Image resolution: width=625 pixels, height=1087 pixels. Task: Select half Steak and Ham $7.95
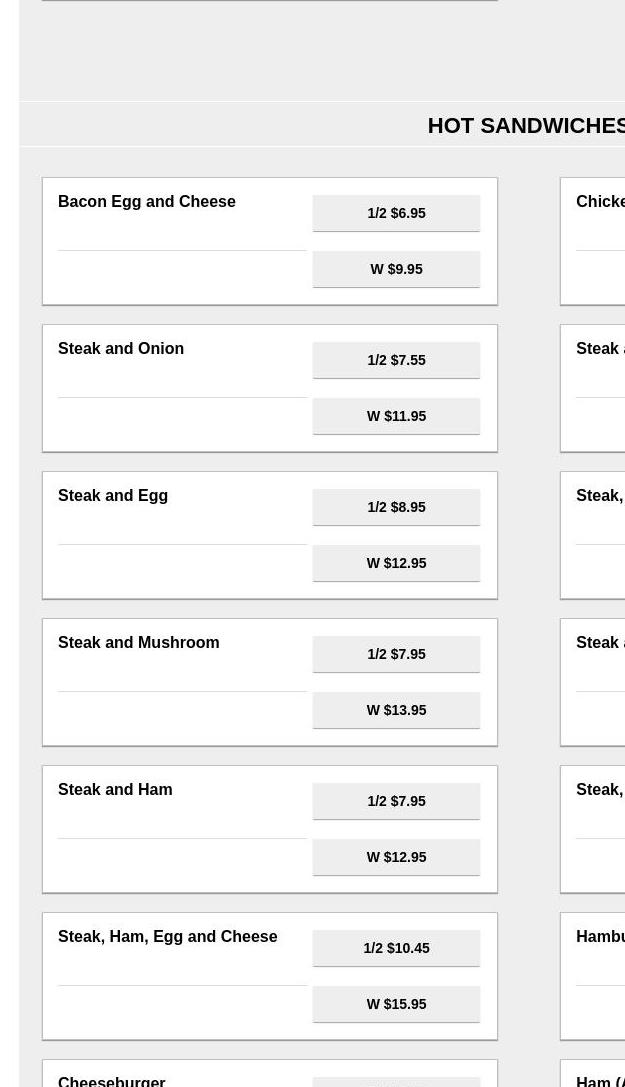pyautogui.click(x=396, y=801)
